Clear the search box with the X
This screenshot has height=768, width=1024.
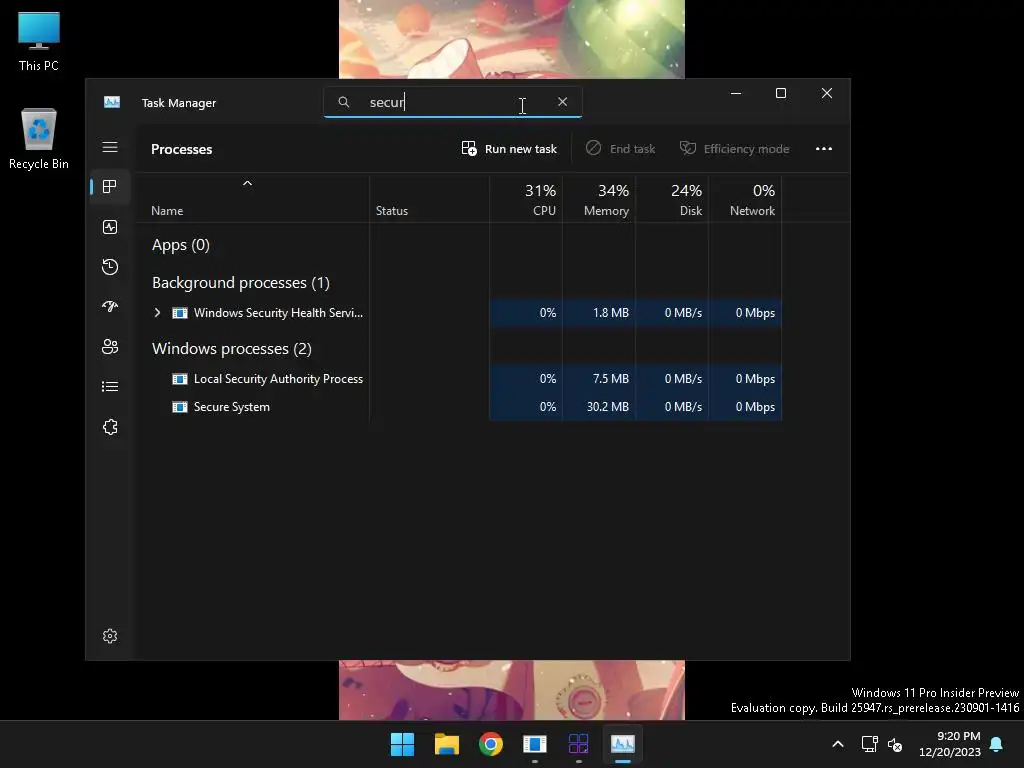pos(562,102)
